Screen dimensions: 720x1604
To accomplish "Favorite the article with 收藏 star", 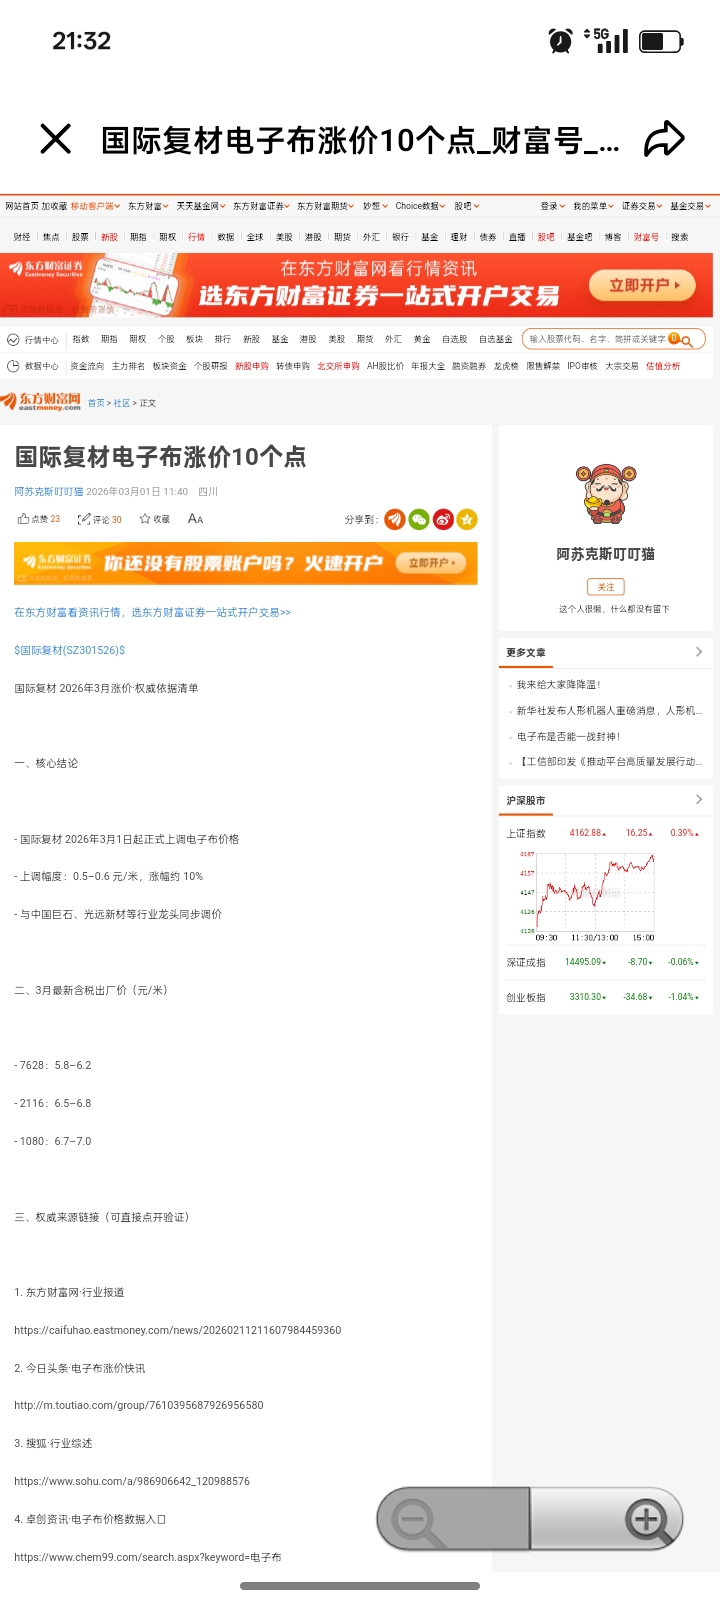I will tap(154, 519).
